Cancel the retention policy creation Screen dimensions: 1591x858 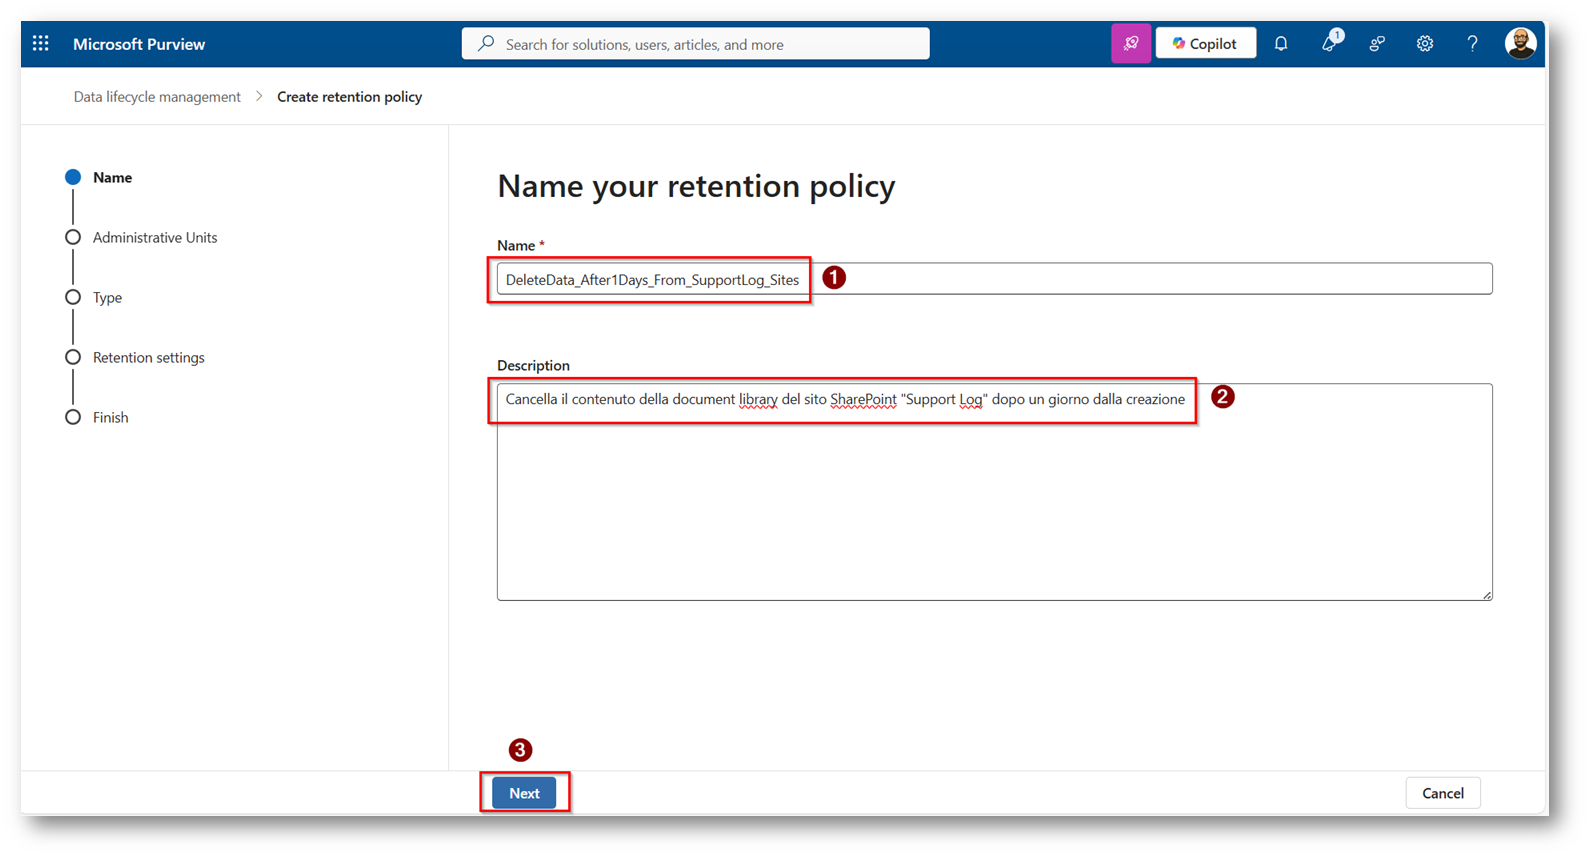1442,793
